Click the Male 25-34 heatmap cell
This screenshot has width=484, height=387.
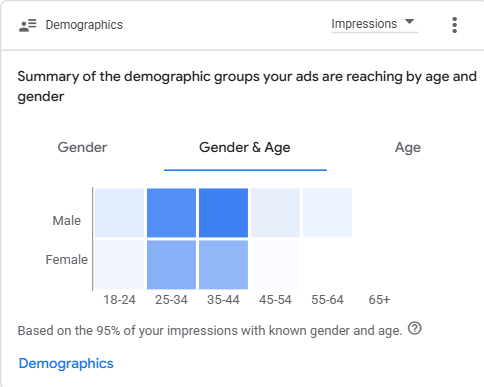click(x=171, y=213)
